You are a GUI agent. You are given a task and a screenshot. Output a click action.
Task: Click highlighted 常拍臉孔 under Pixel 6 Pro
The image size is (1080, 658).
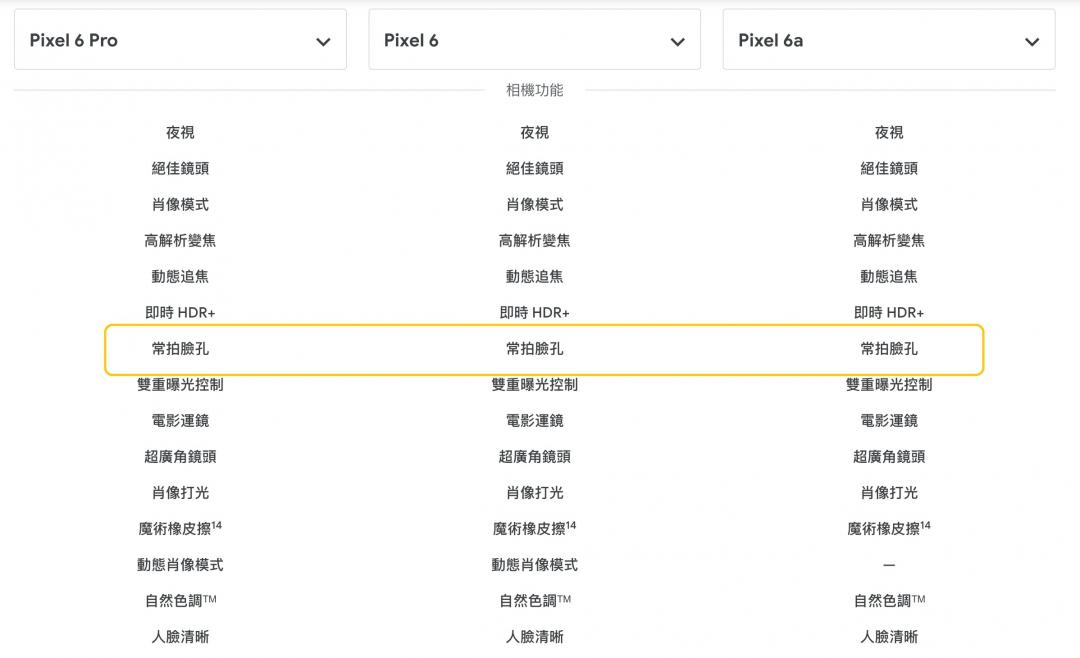point(180,349)
